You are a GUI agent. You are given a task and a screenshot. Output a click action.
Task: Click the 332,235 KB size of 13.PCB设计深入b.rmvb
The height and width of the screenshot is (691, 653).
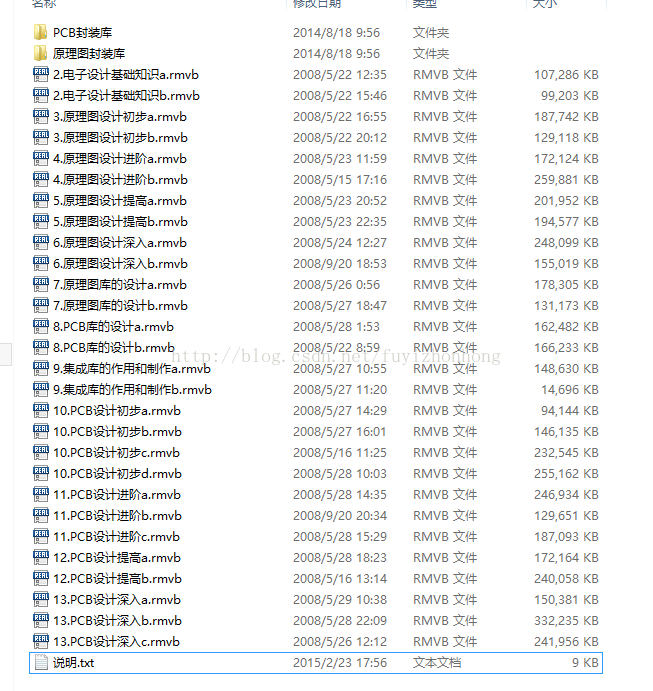coord(566,620)
